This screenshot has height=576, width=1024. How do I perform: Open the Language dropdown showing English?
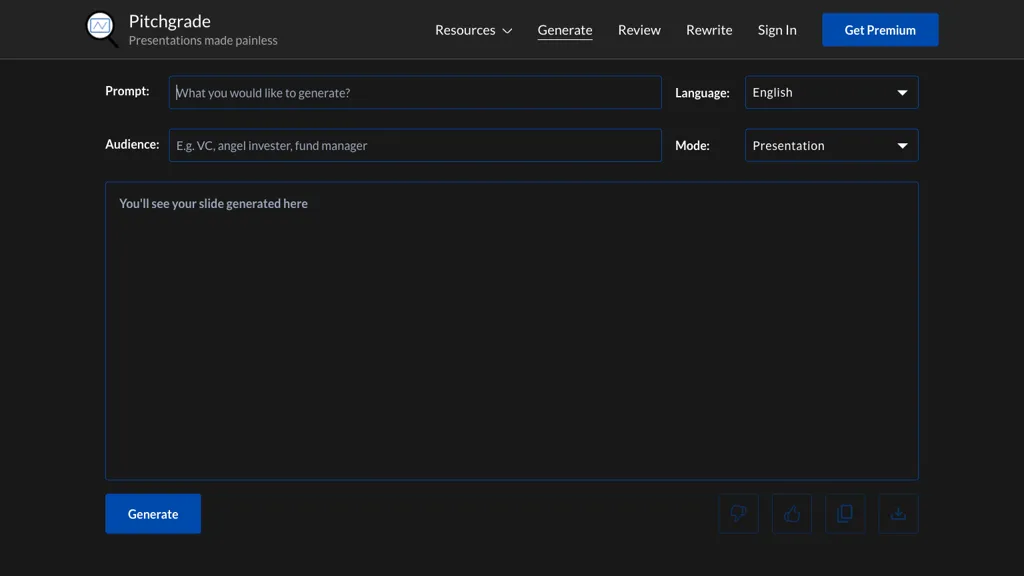point(831,91)
